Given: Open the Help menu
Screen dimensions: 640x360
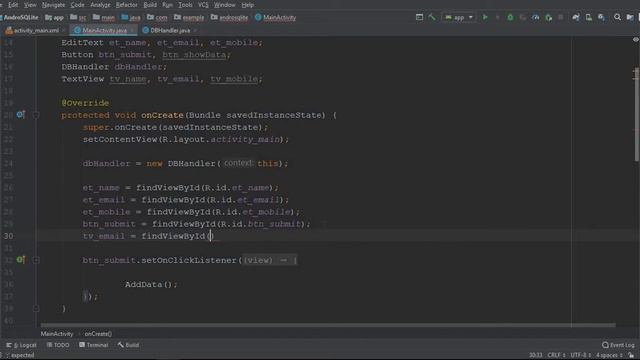Looking at the screenshot, I should (247, 5).
